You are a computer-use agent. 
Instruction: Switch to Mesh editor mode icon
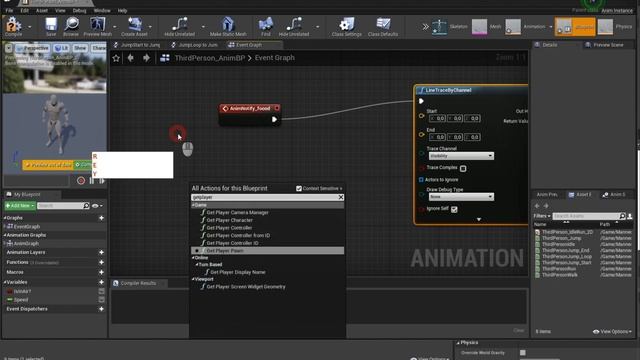(x=479, y=27)
